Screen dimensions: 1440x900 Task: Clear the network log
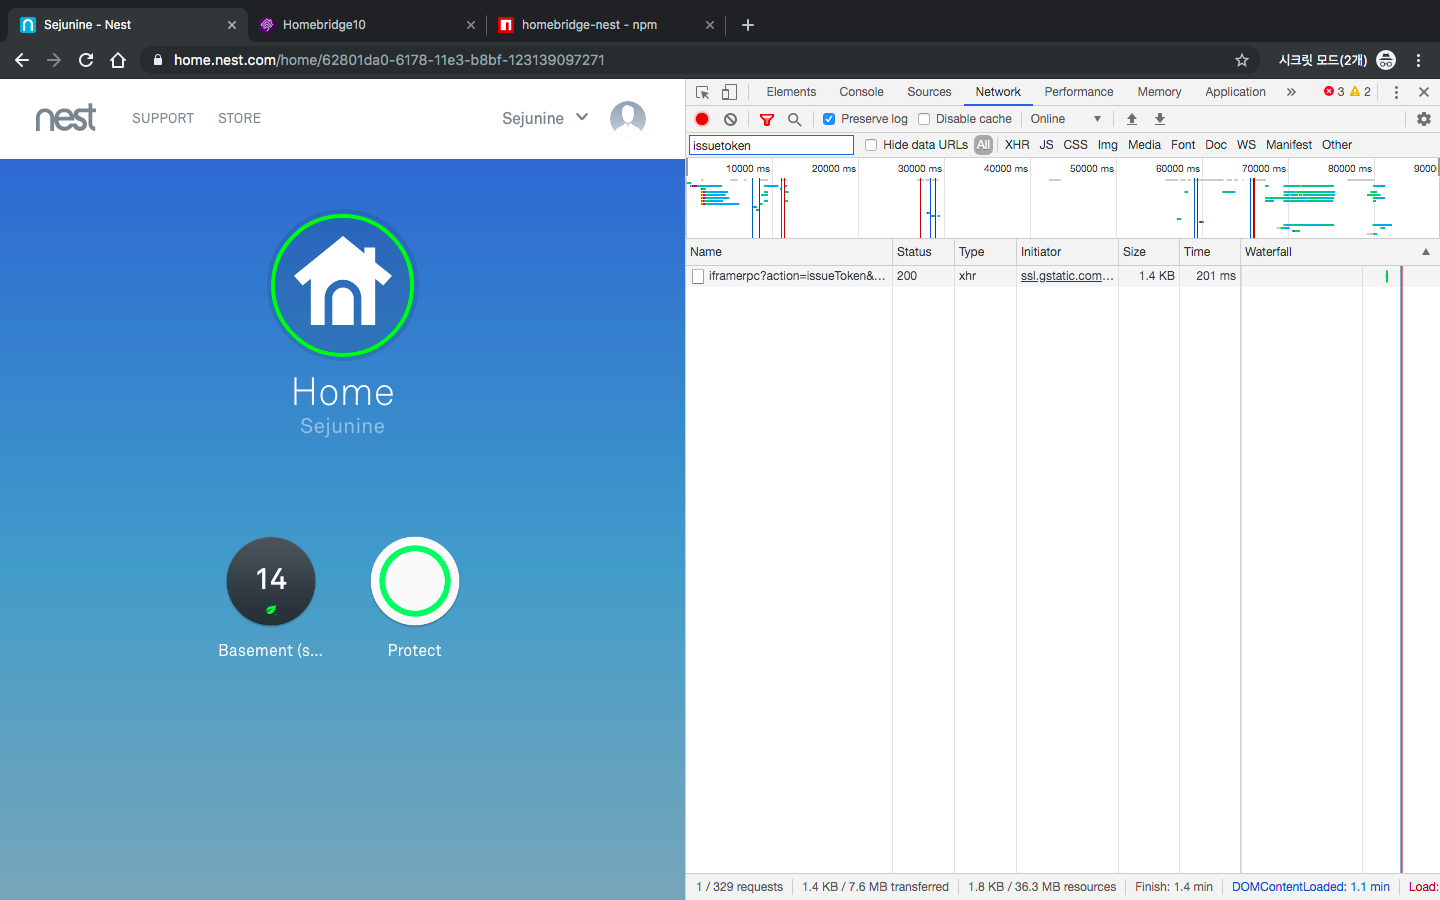[731, 119]
